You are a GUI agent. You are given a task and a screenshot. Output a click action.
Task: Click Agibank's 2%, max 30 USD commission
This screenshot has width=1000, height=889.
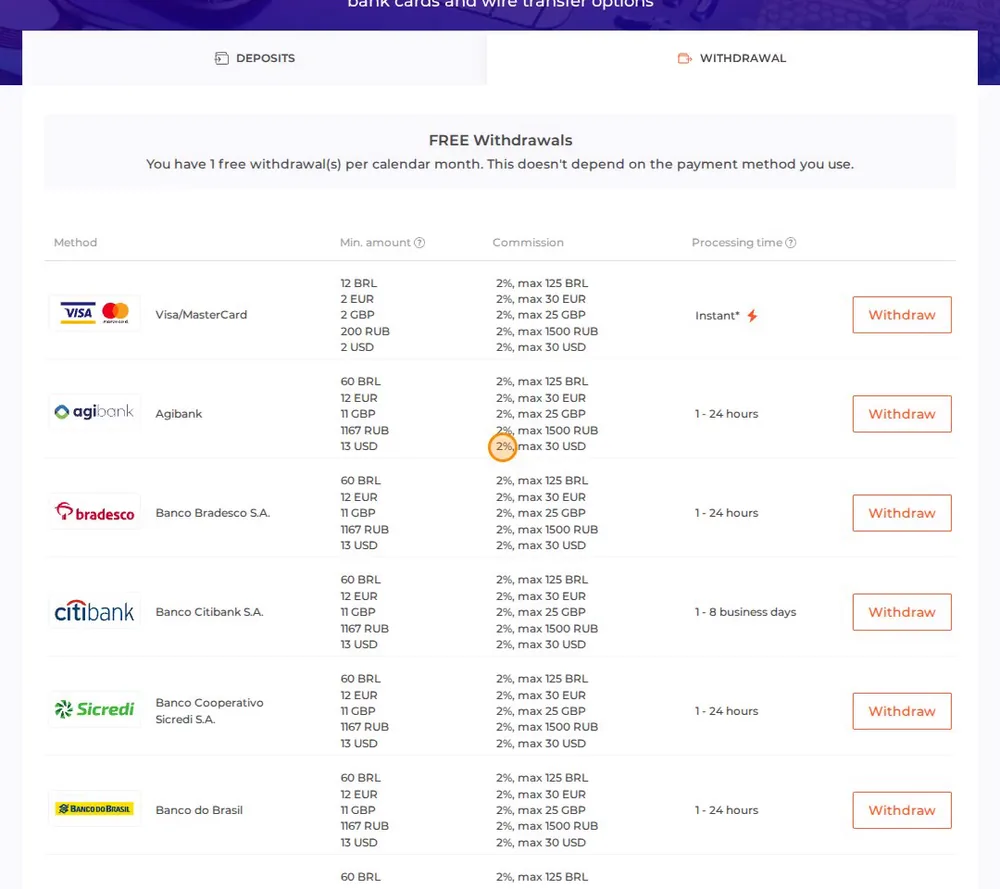click(x=541, y=446)
